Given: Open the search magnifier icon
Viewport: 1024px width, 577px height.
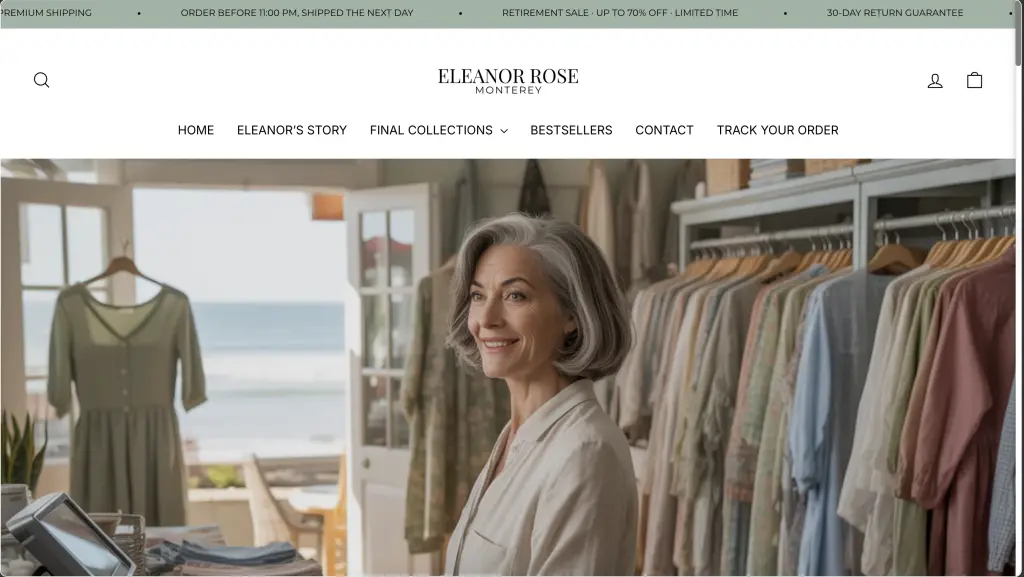Looking at the screenshot, I should [x=41, y=80].
